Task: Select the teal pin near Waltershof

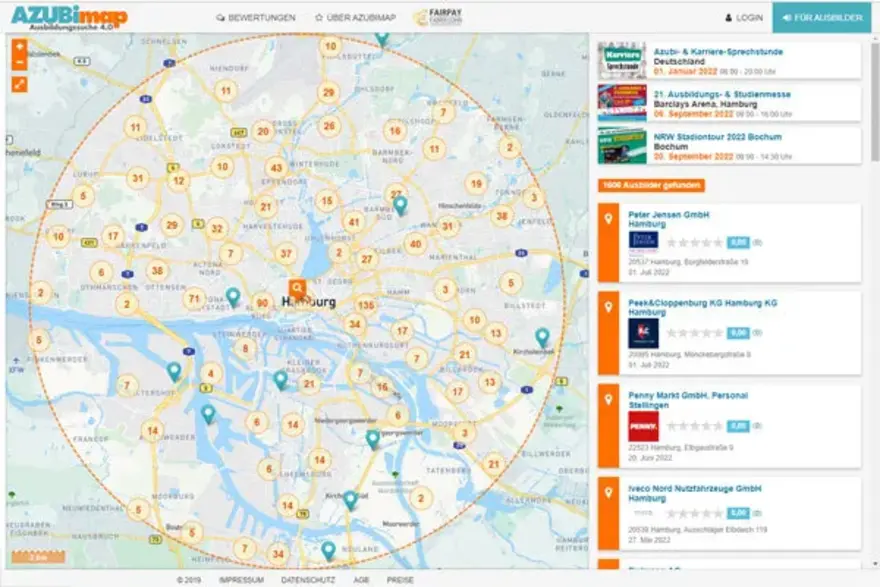Action: 174,372
